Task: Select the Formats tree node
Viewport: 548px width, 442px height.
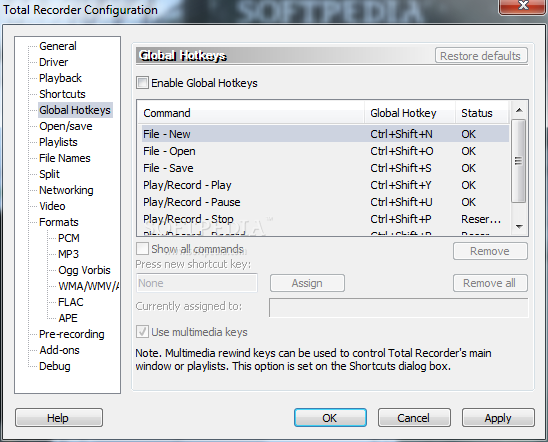Action: [x=59, y=222]
